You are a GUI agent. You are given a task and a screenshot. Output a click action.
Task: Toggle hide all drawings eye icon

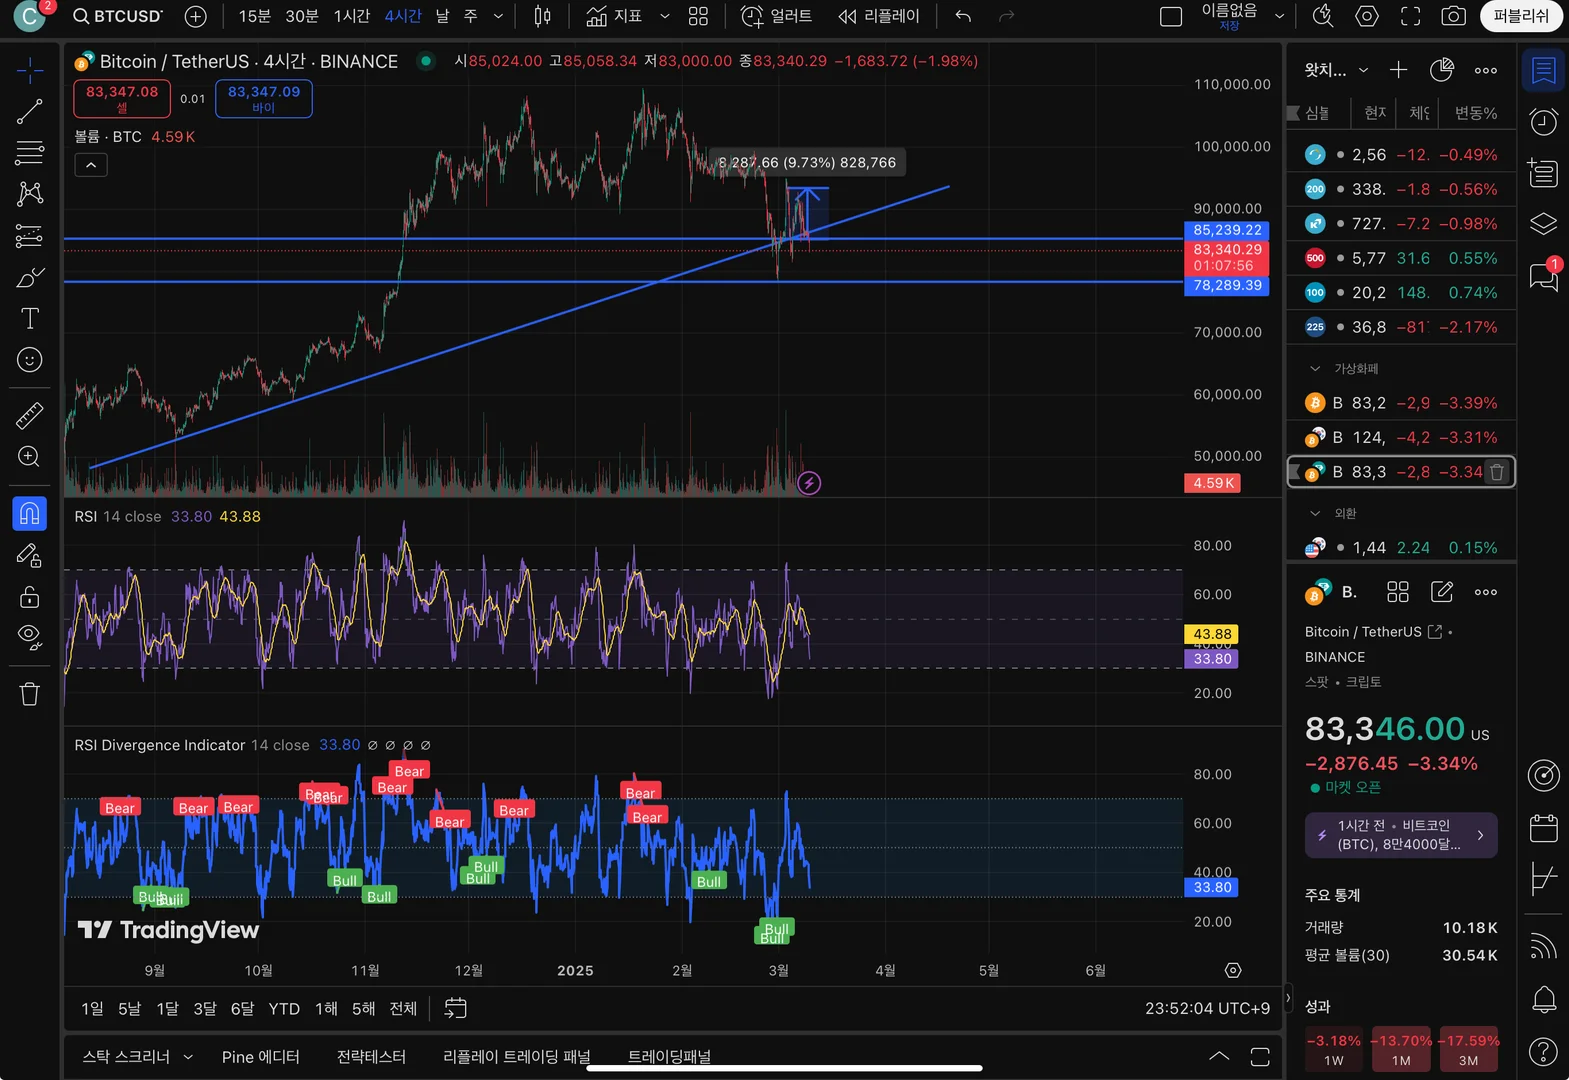tap(29, 638)
